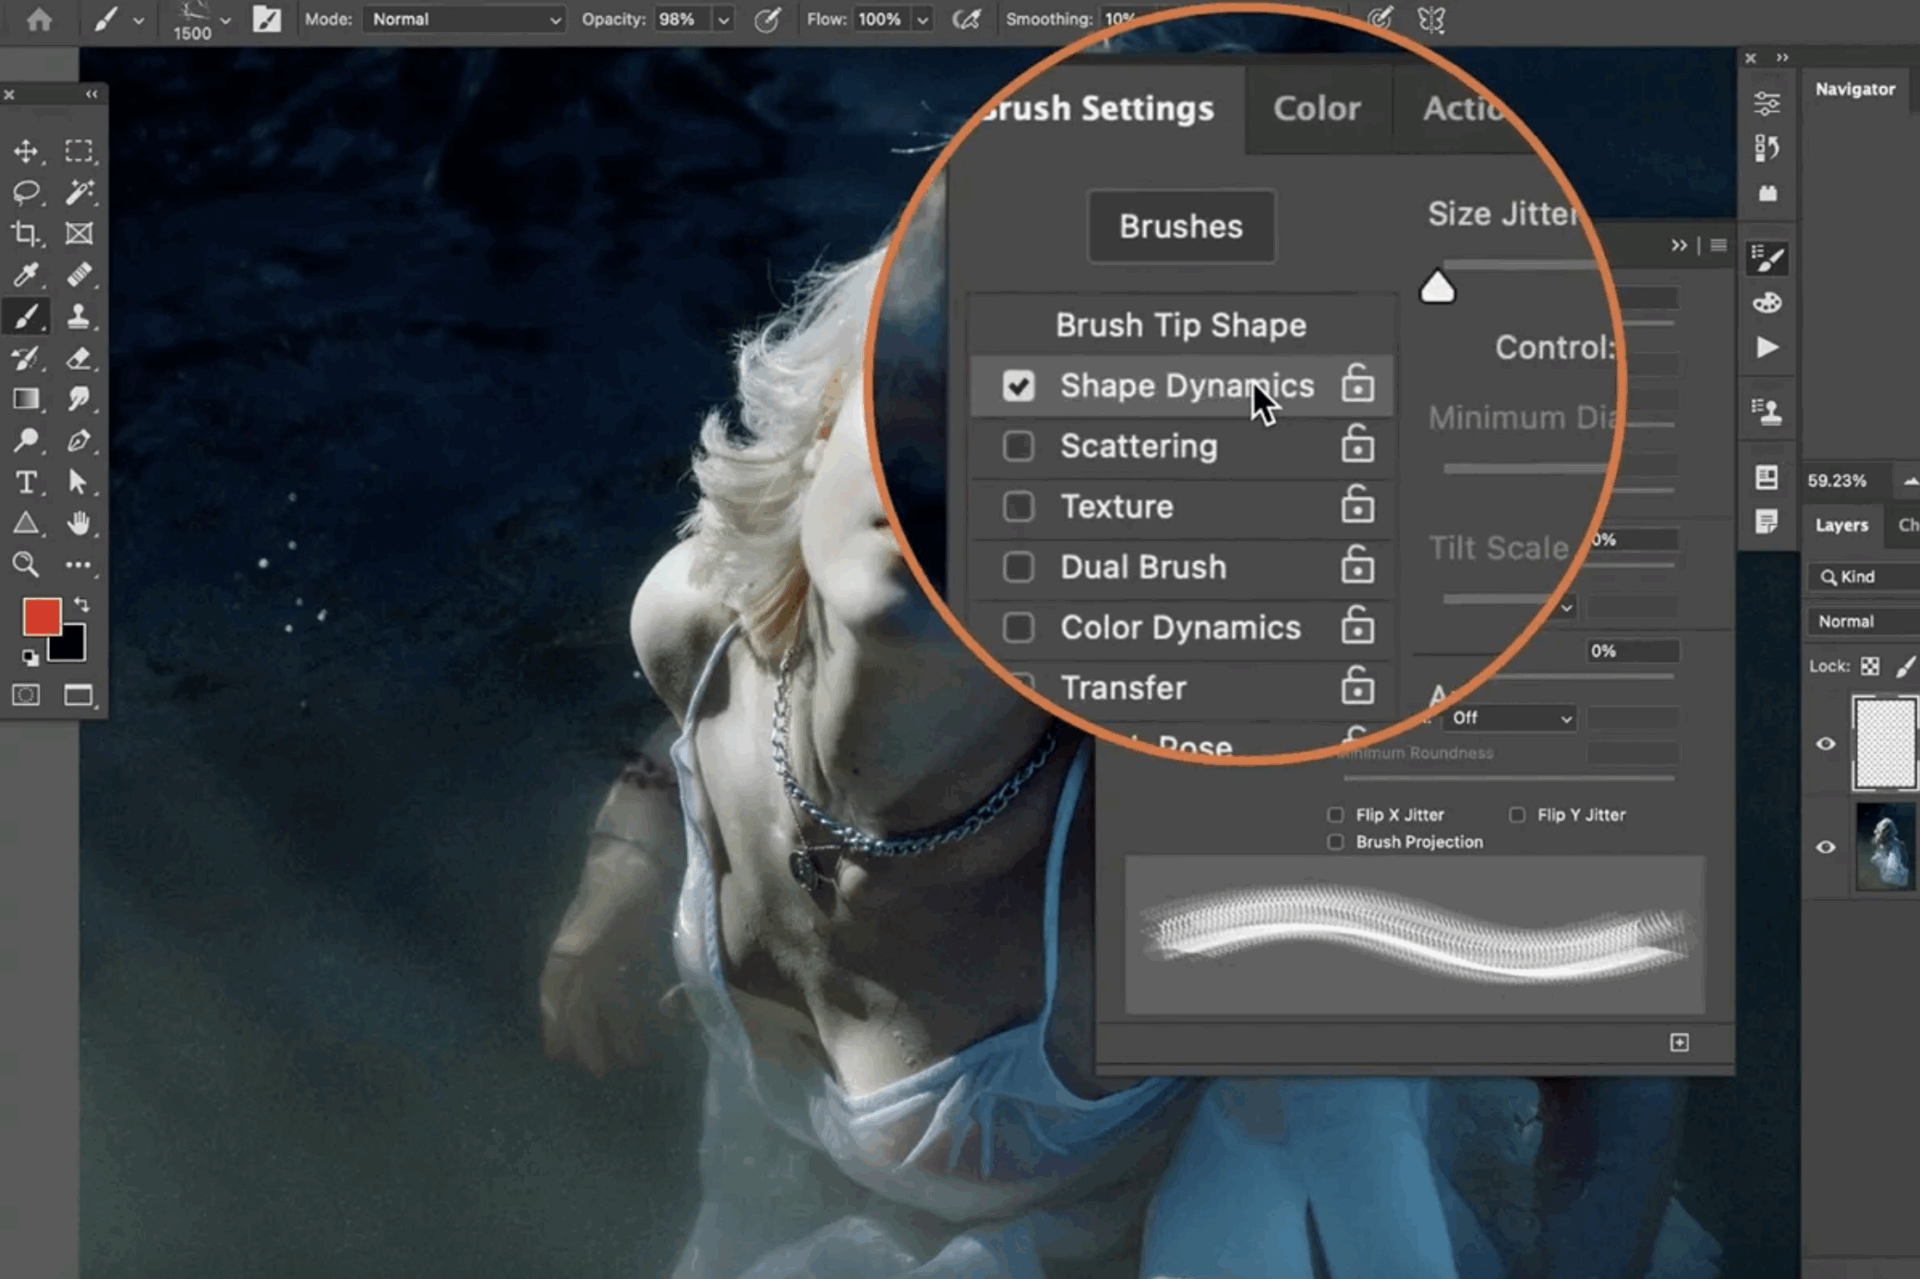Open the Actions panel play icon
Screen dimensions: 1920x1279
tap(1768, 347)
